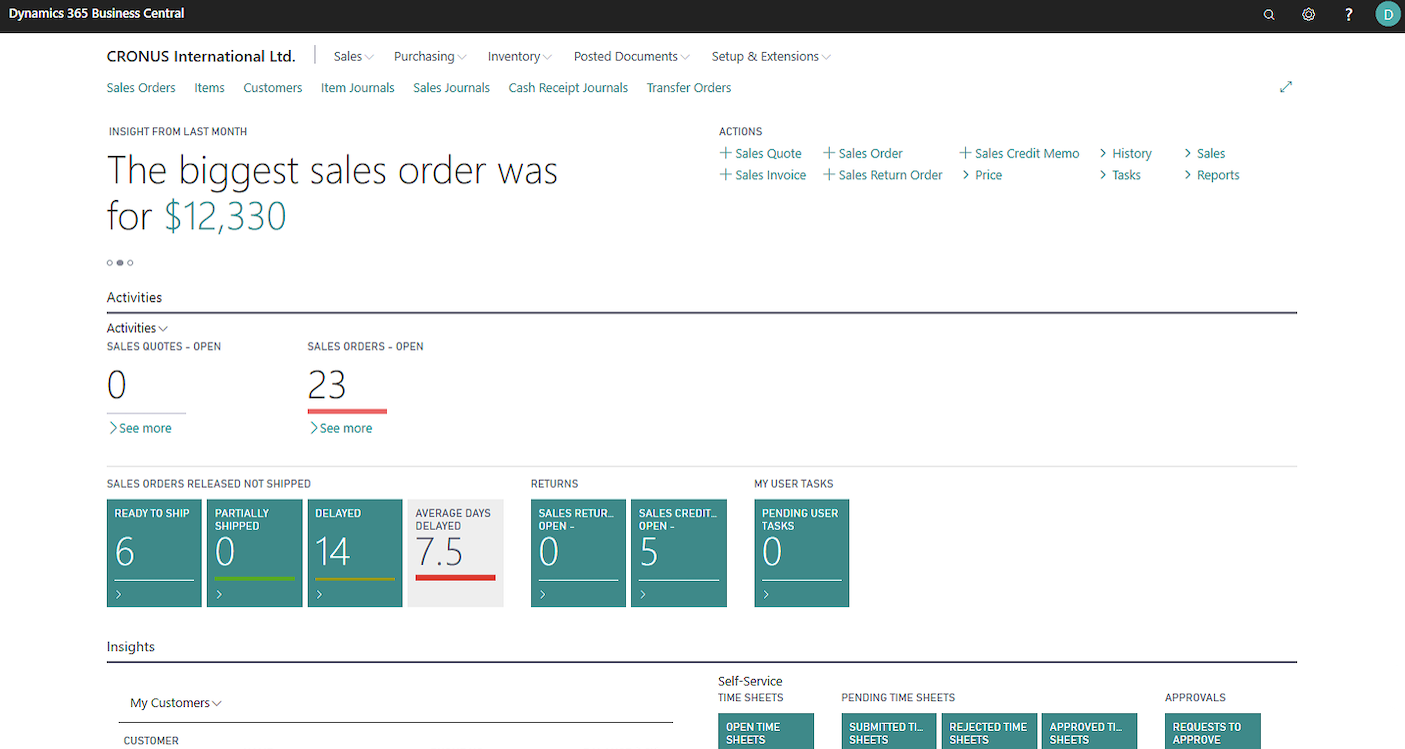Open the Sales Journals navigation link

[451, 88]
